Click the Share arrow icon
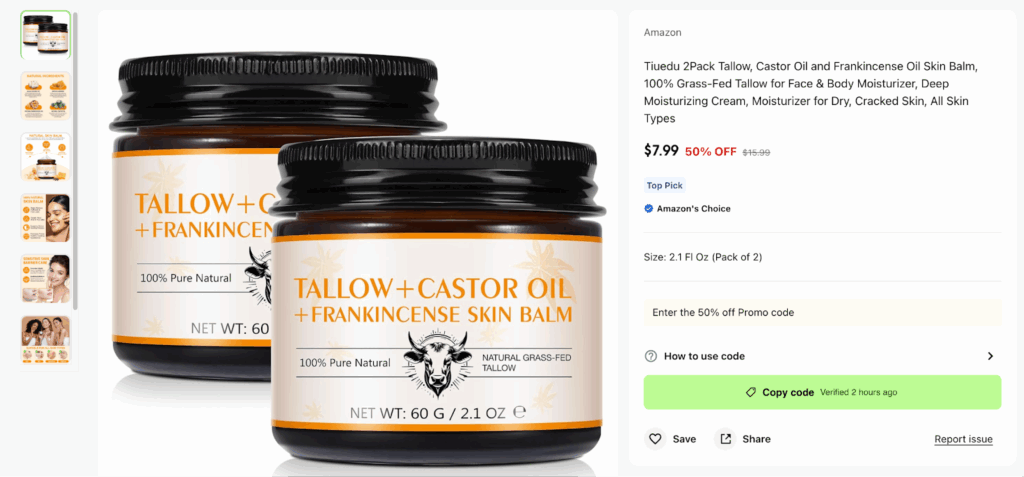This screenshot has height=477, width=1024. tap(725, 439)
